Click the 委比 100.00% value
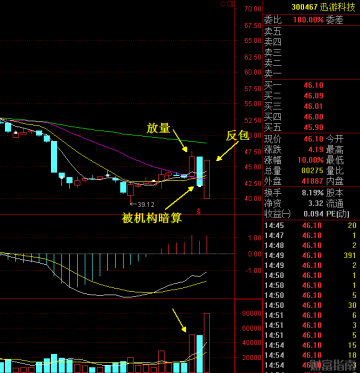 [308, 20]
